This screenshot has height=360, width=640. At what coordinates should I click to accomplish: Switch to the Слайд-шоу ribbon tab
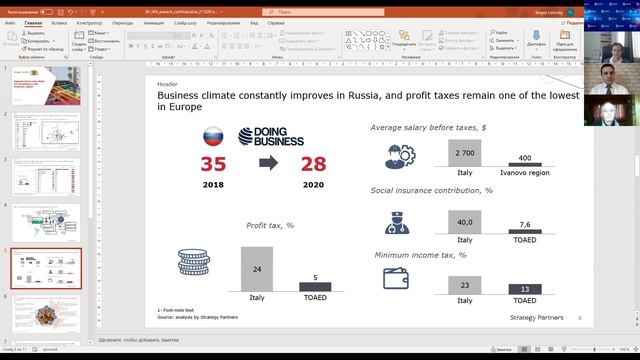(185, 23)
